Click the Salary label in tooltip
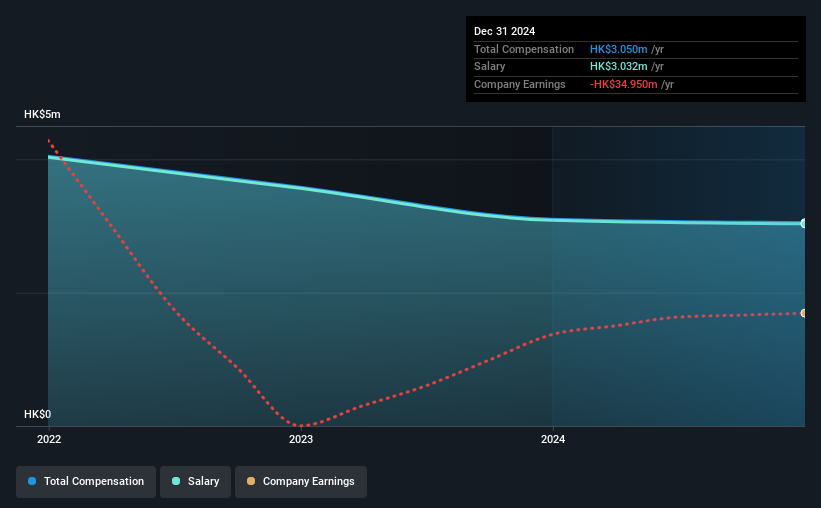The image size is (821, 508). [490, 67]
